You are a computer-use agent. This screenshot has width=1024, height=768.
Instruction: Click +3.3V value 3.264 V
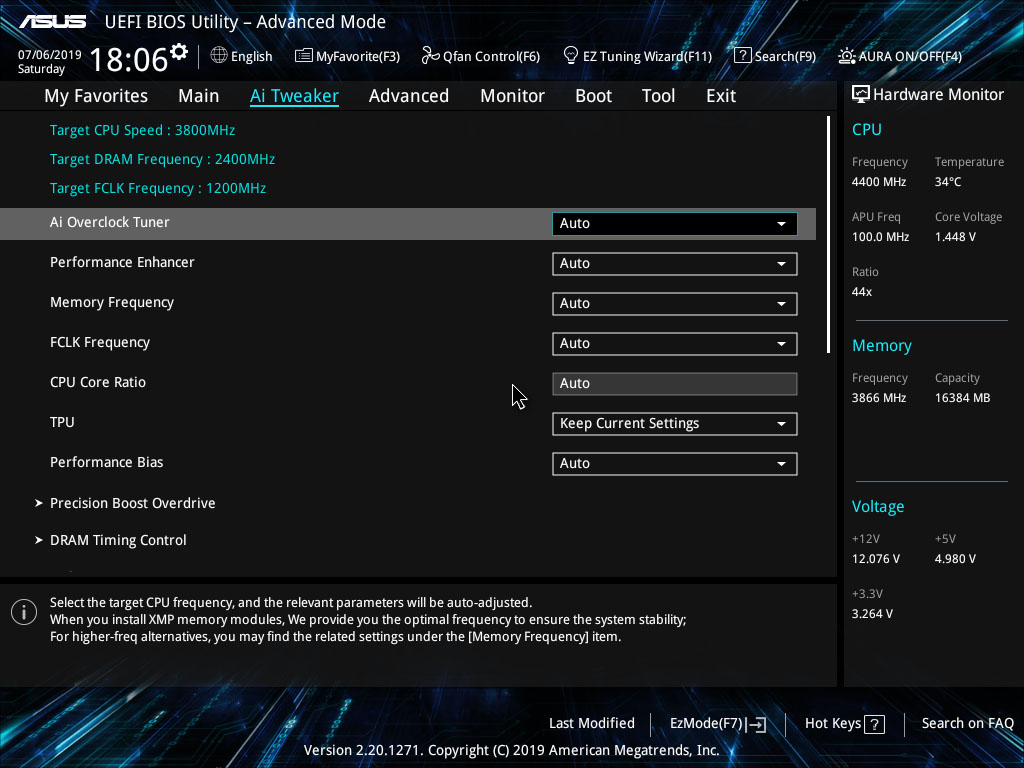tap(872, 614)
